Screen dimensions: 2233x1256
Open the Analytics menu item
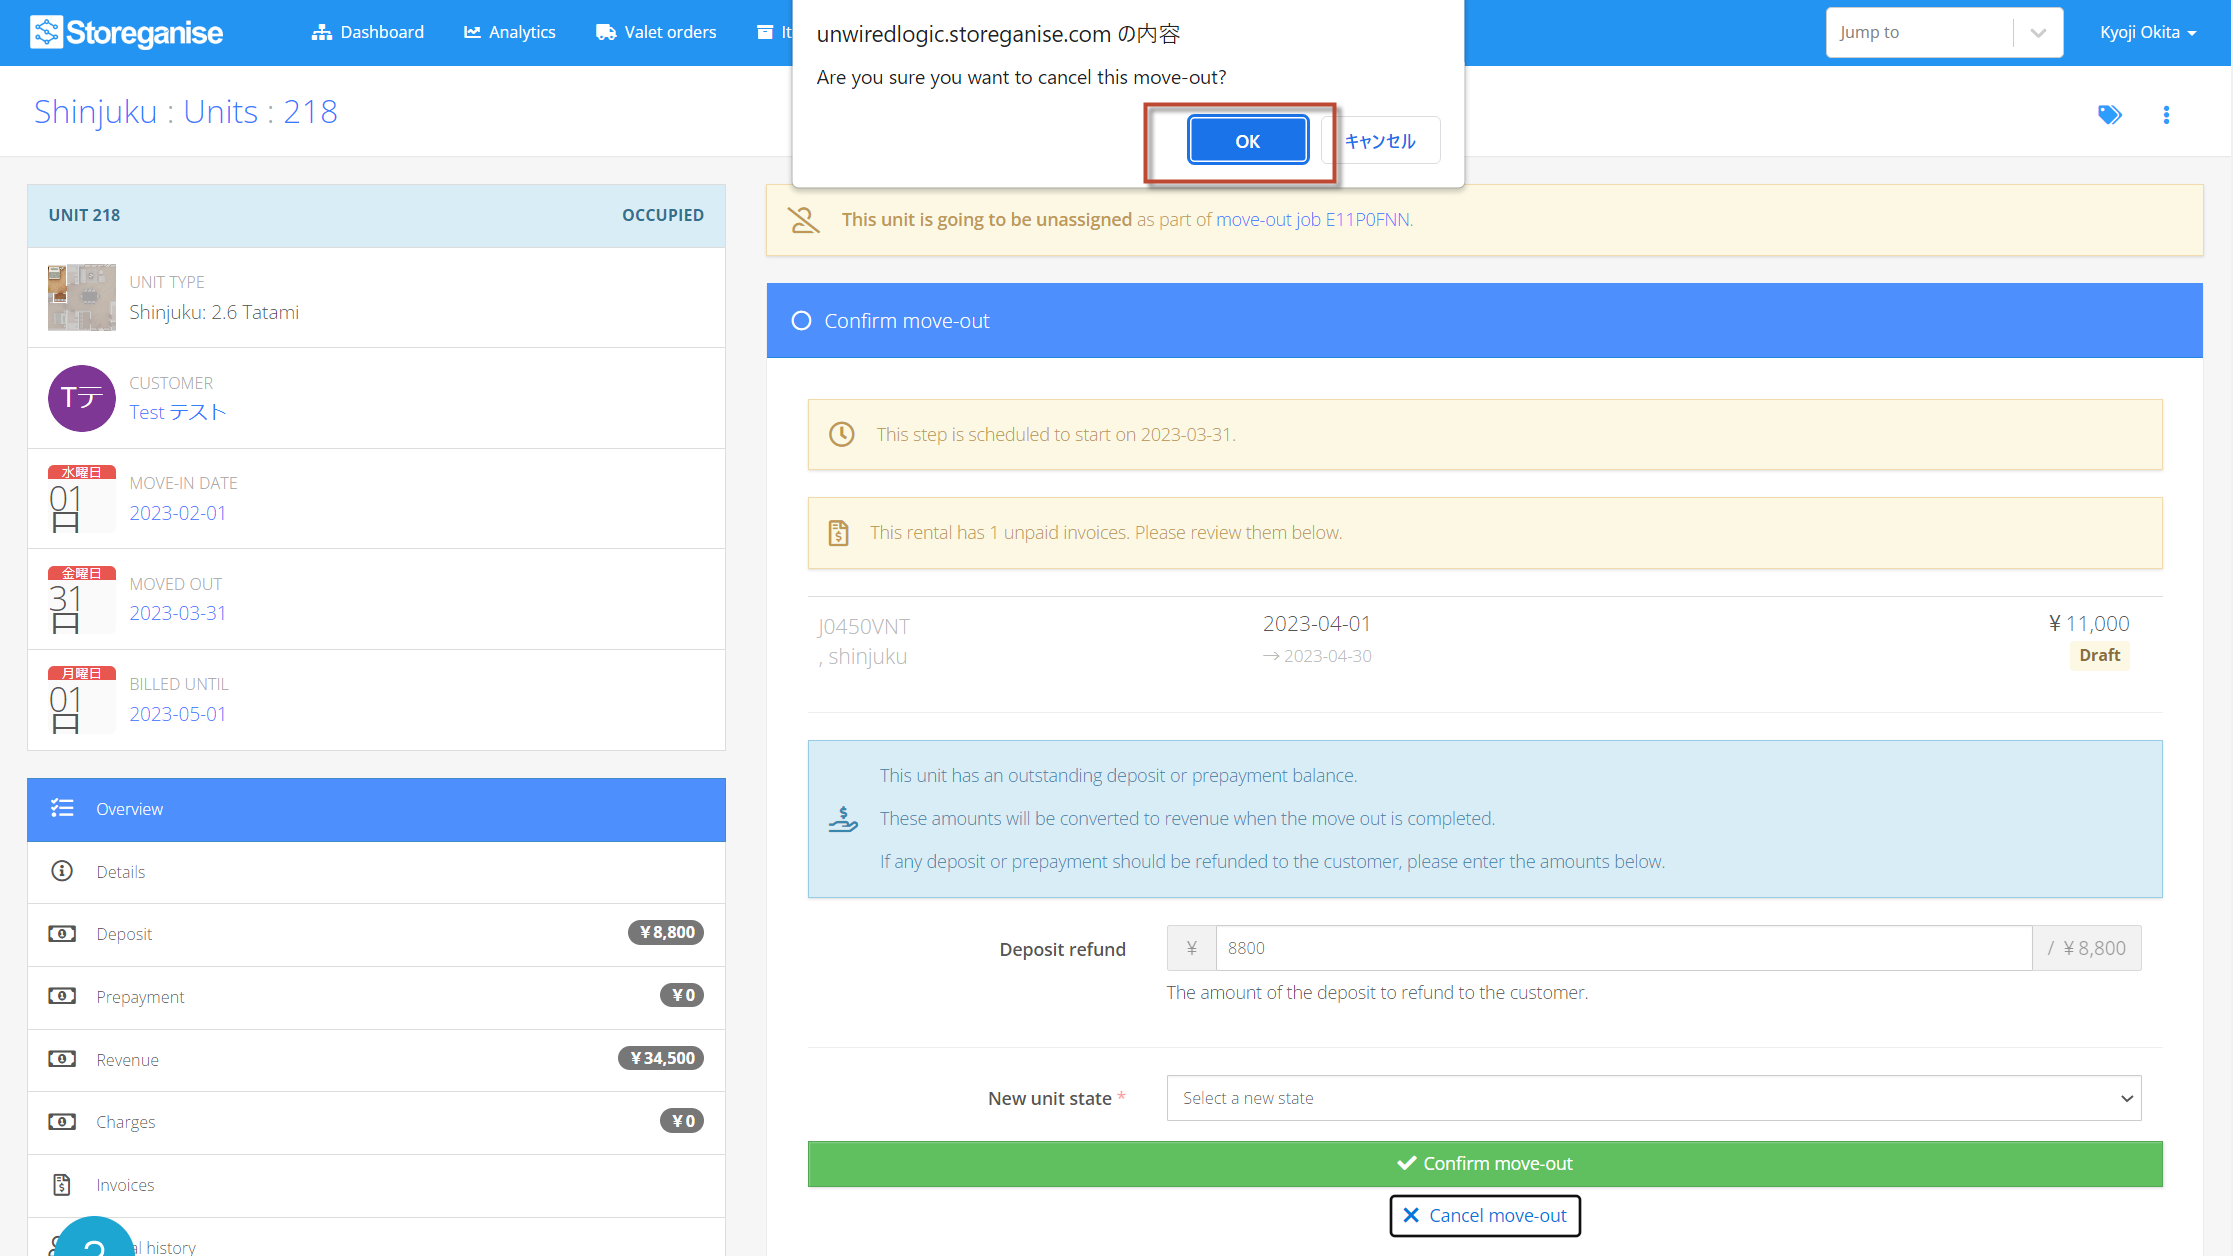[x=509, y=32]
